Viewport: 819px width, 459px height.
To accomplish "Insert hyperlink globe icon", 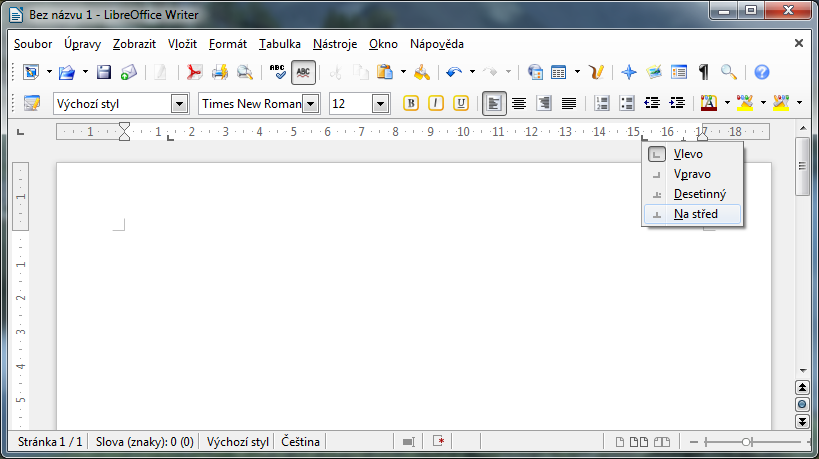I will click(x=535, y=72).
